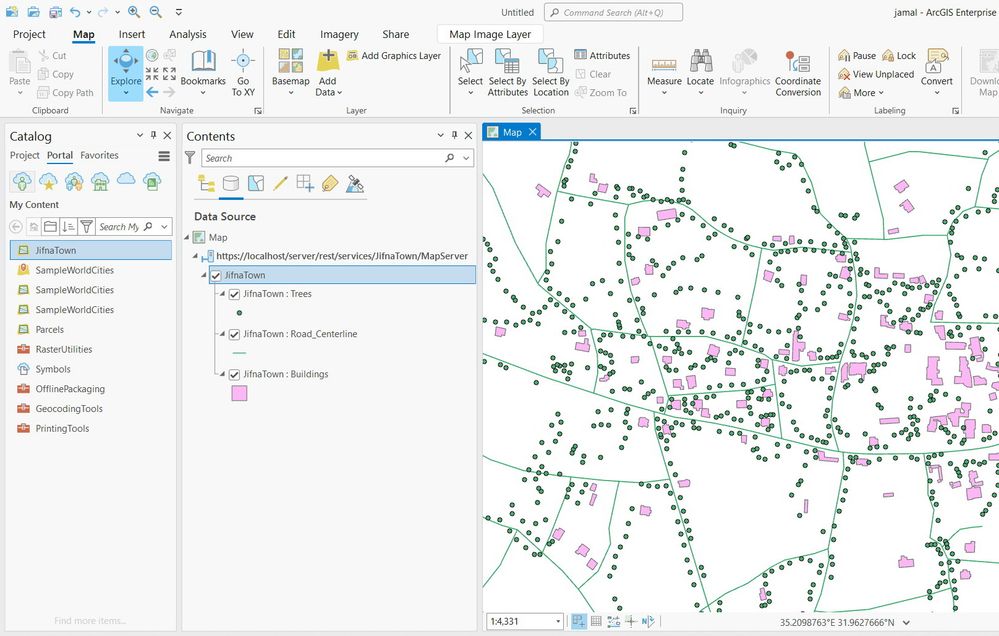The image size is (999, 636).
Task: Switch to List By Data Source view
Action: click(231, 183)
